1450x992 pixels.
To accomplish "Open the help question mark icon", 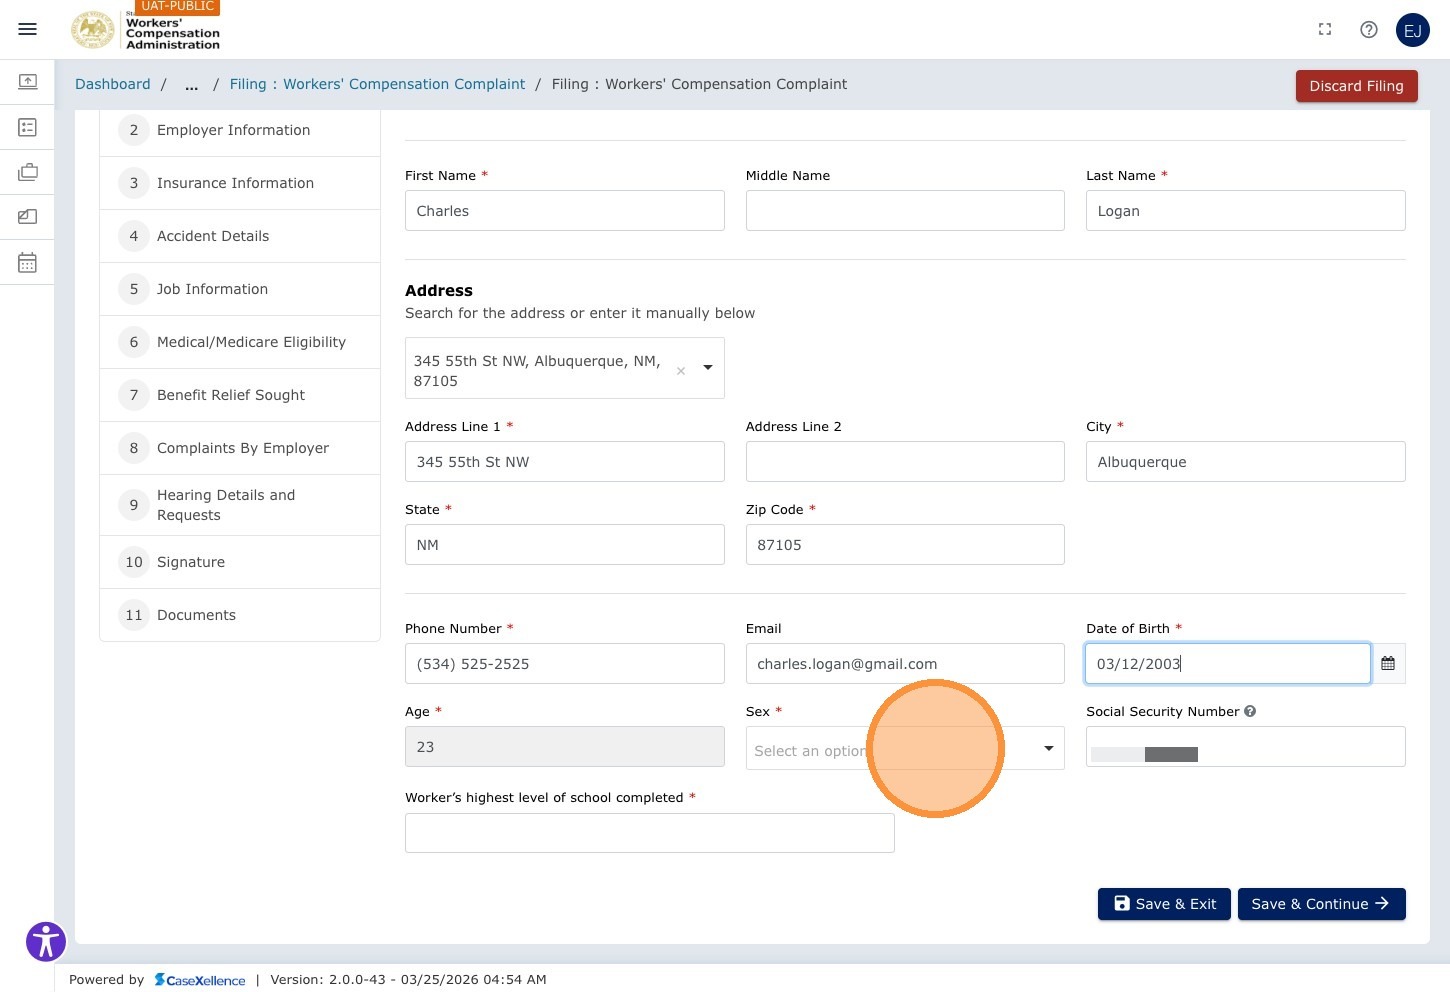I will (1369, 30).
